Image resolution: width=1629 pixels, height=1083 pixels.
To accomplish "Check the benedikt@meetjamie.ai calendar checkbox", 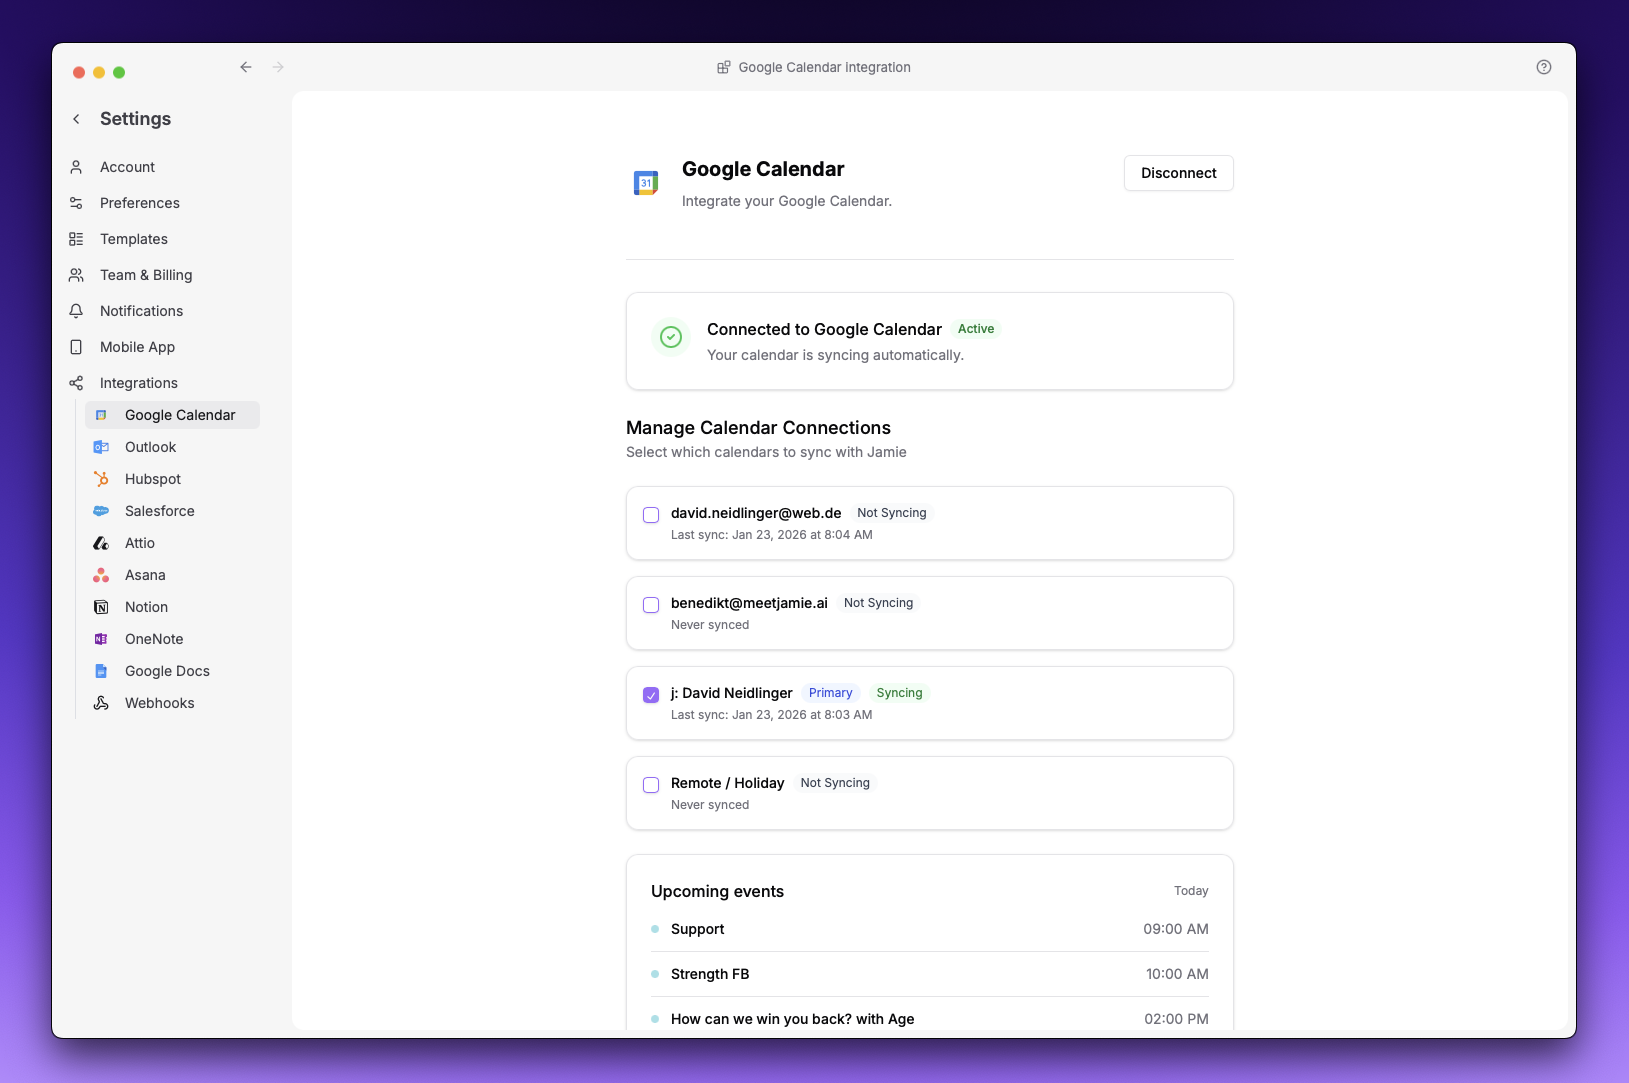I will point(651,605).
